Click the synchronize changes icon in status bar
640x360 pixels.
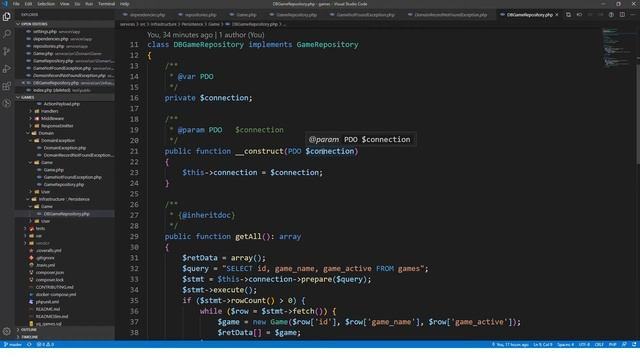(29, 344)
